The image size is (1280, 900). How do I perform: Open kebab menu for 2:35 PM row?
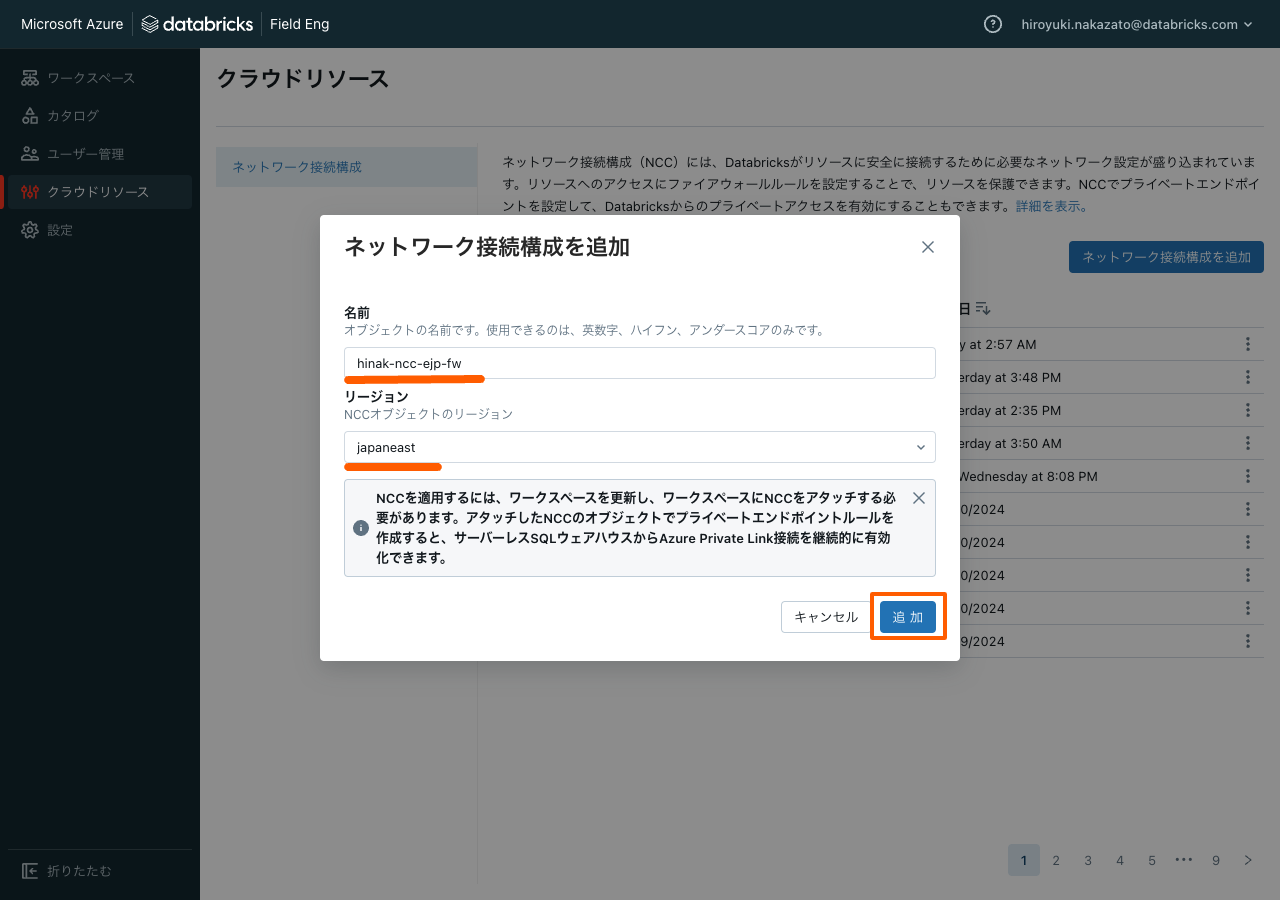[x=1248, y=410]
